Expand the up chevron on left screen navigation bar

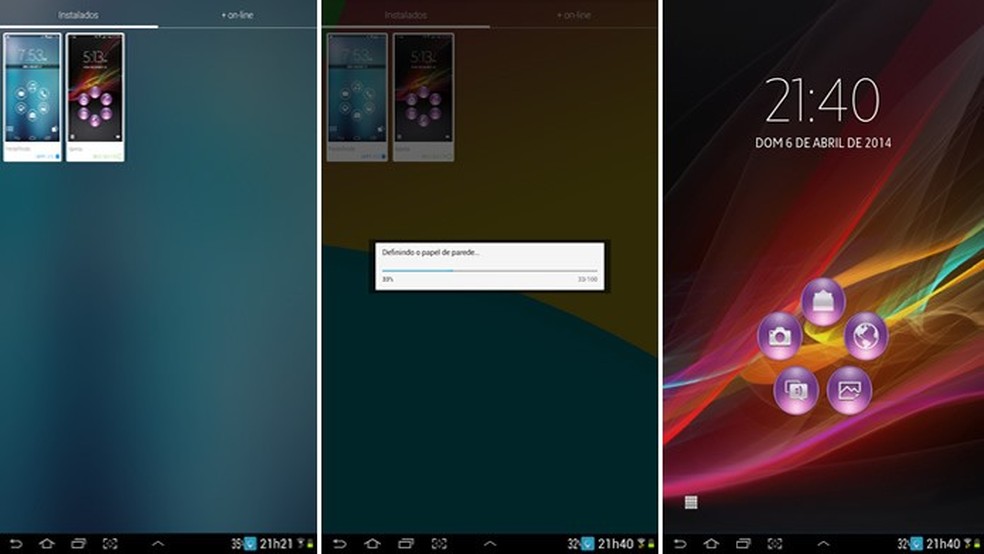coord(158,543)
